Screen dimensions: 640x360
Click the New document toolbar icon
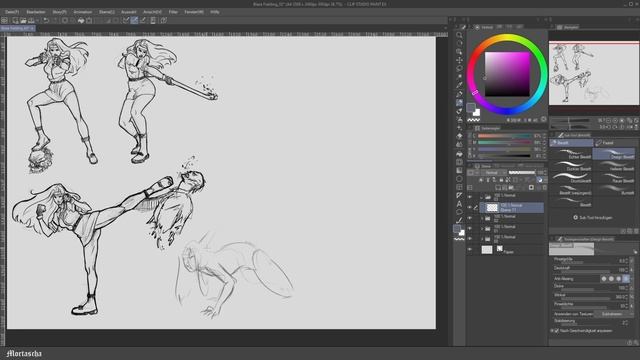15,20
